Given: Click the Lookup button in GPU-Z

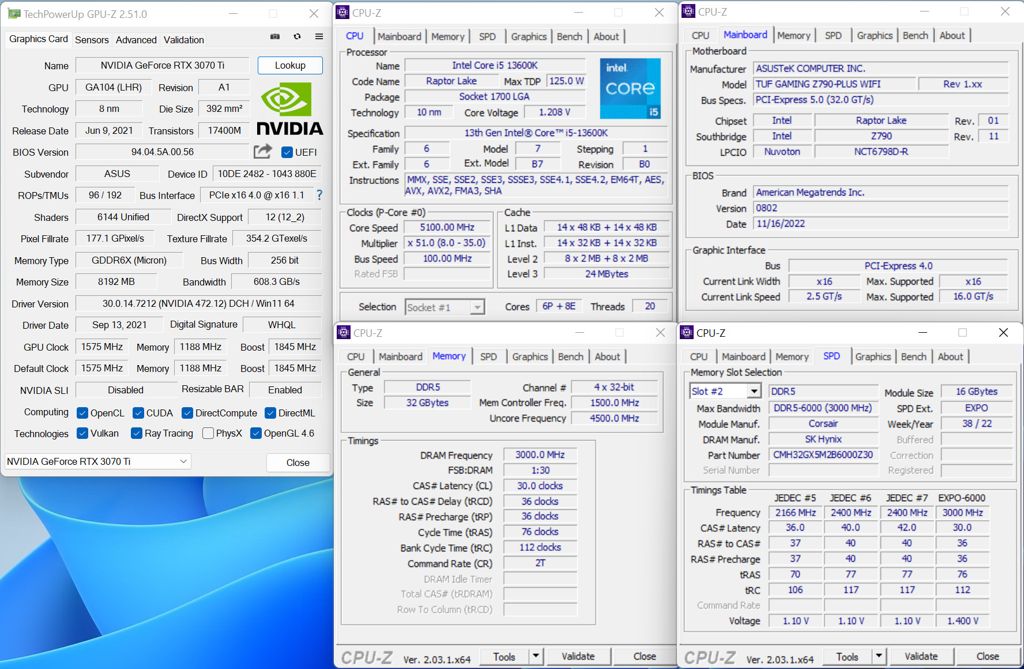Looking at the screenshot, I should 290,65.
